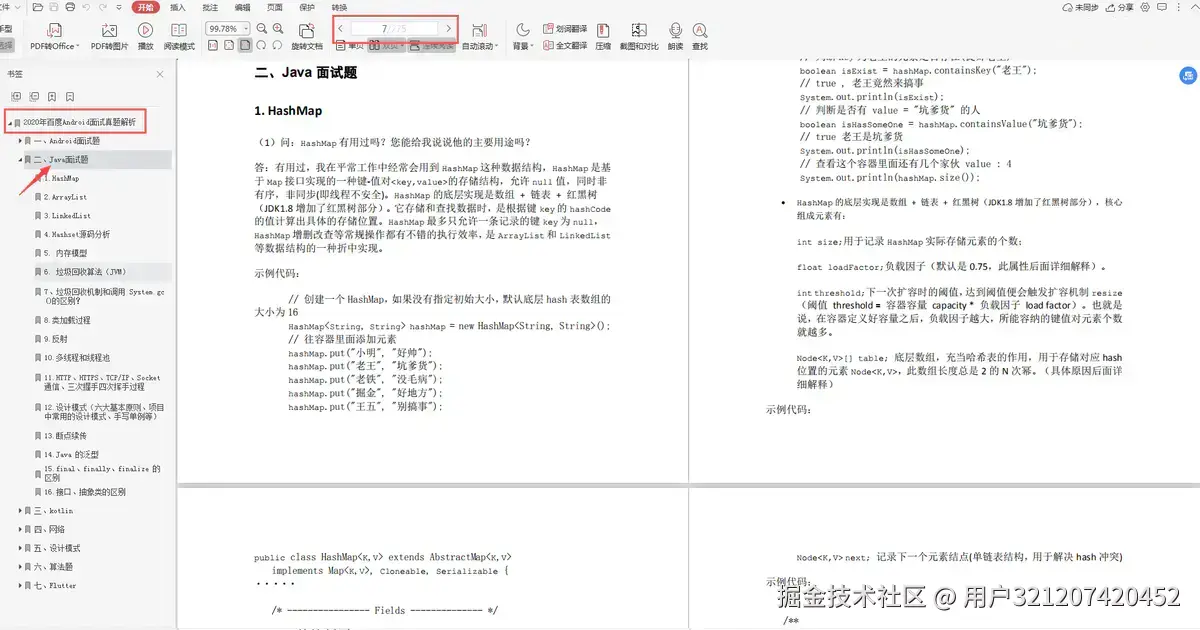The image size is (1200, 630).
Task: Click the save icon in quick toolbar
Action: tap(52, 7)
